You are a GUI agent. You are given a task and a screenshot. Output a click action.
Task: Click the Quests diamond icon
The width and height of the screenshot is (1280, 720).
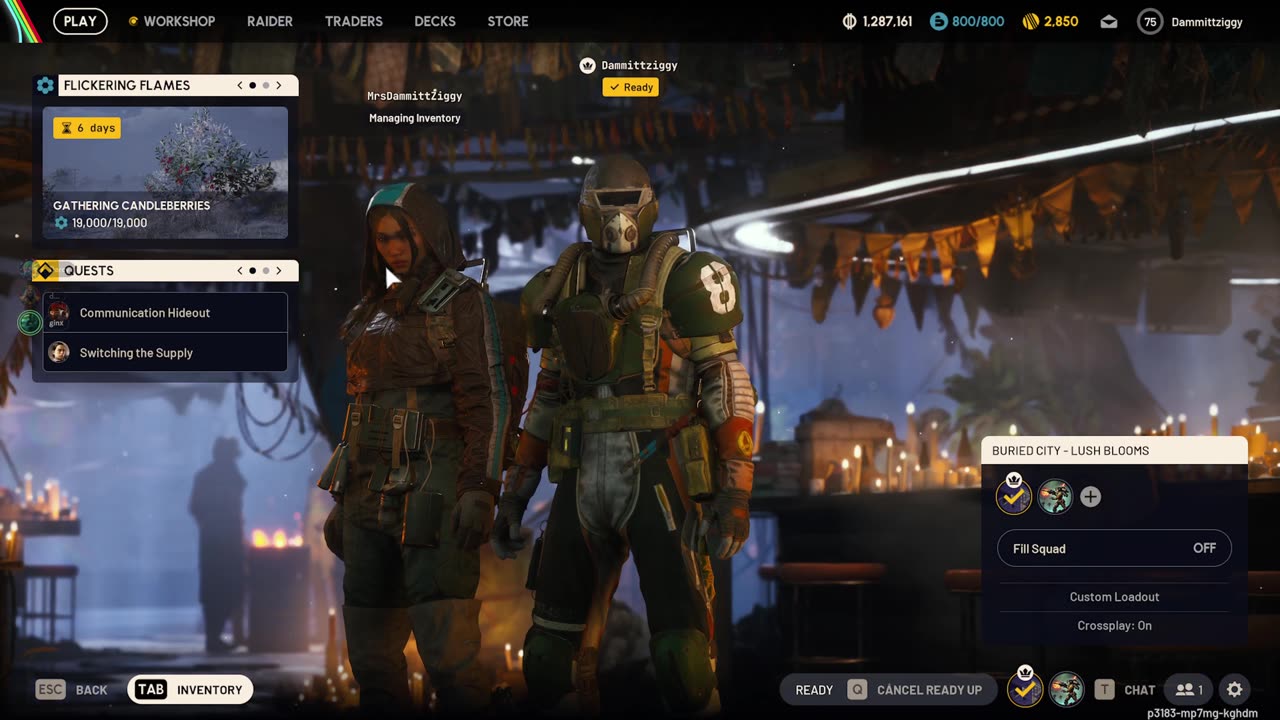[x=45, y=270]
